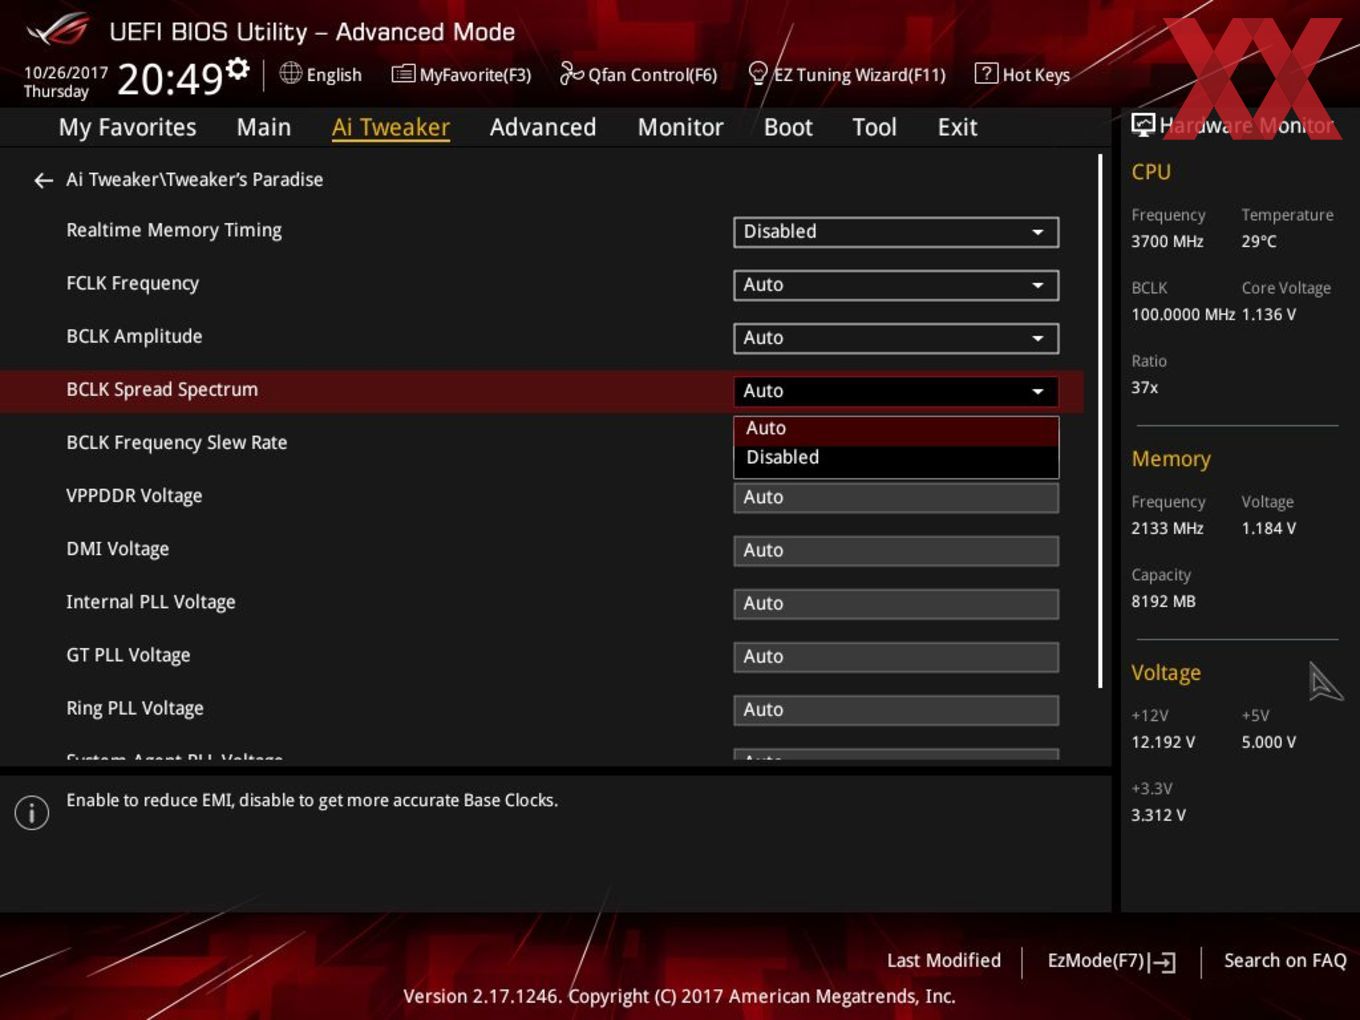This screenshot has width=1360, height=1020.
Task: Launch EZ Tuning Wizard(F11) bulb icon
Action: 758,73
